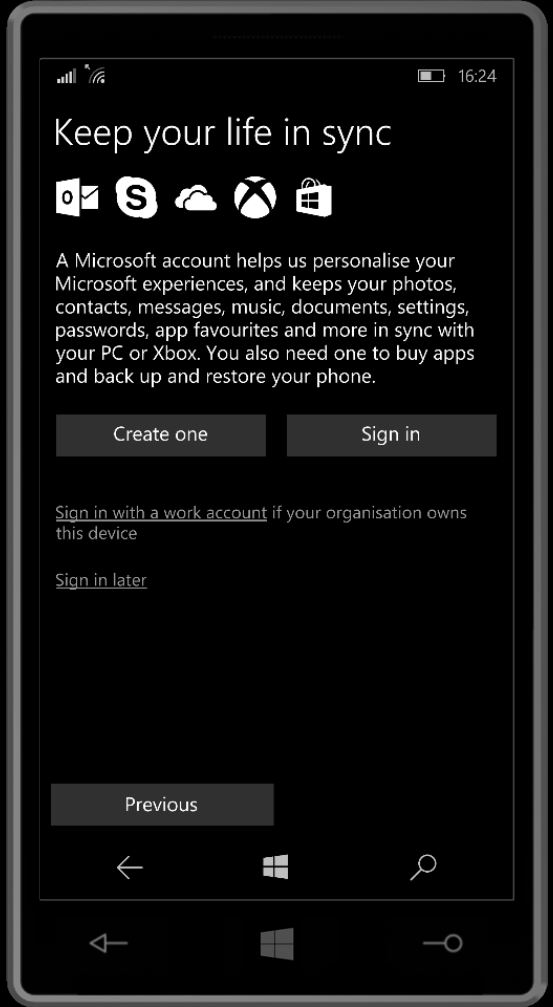Check the Wi-Fi status icon
This screenshot has height=1007, width=553.
pyautogui.click(x=94, y=74)
